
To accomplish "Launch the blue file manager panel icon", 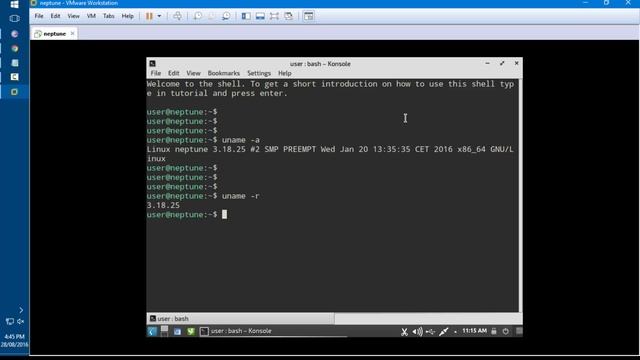I will click(x=178, y=331).
